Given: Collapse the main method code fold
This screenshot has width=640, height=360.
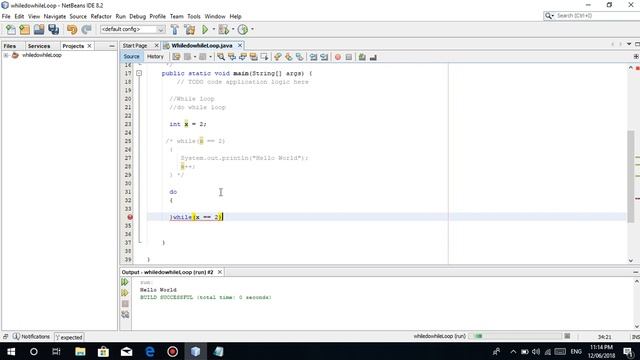Looking at the screenshot, I should click(x=139, y=73).
